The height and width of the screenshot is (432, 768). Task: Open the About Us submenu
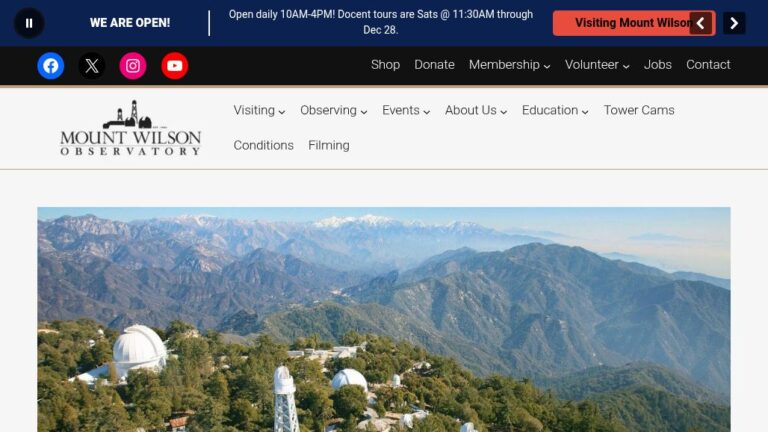(476, 111)
